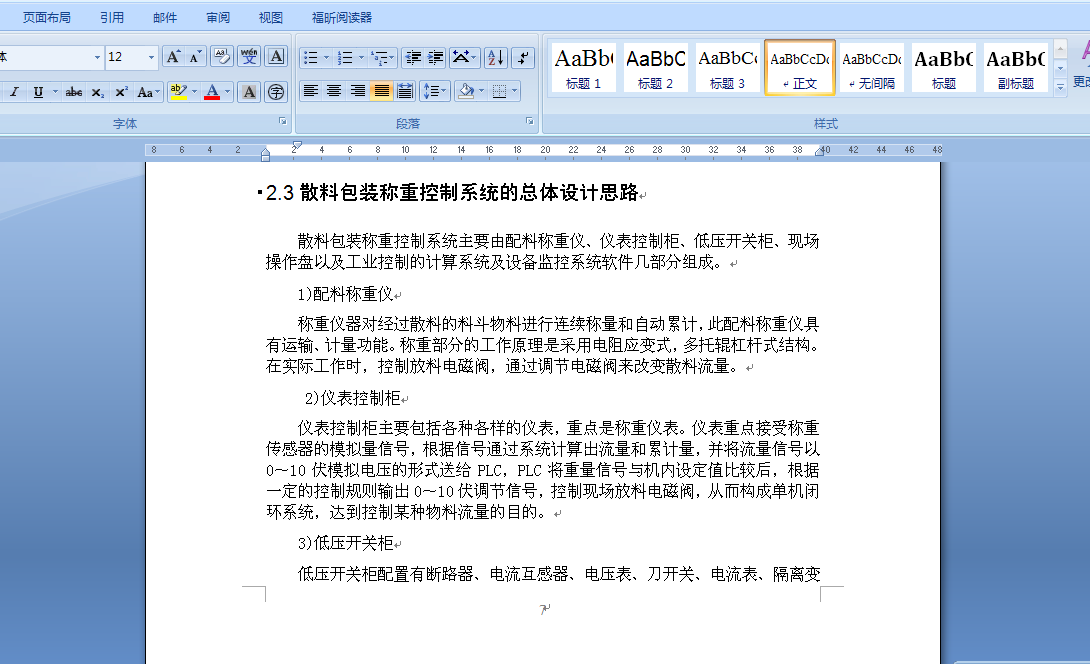Click the Decrease Indent icon

pyautogui.click(x=413, y=58)
